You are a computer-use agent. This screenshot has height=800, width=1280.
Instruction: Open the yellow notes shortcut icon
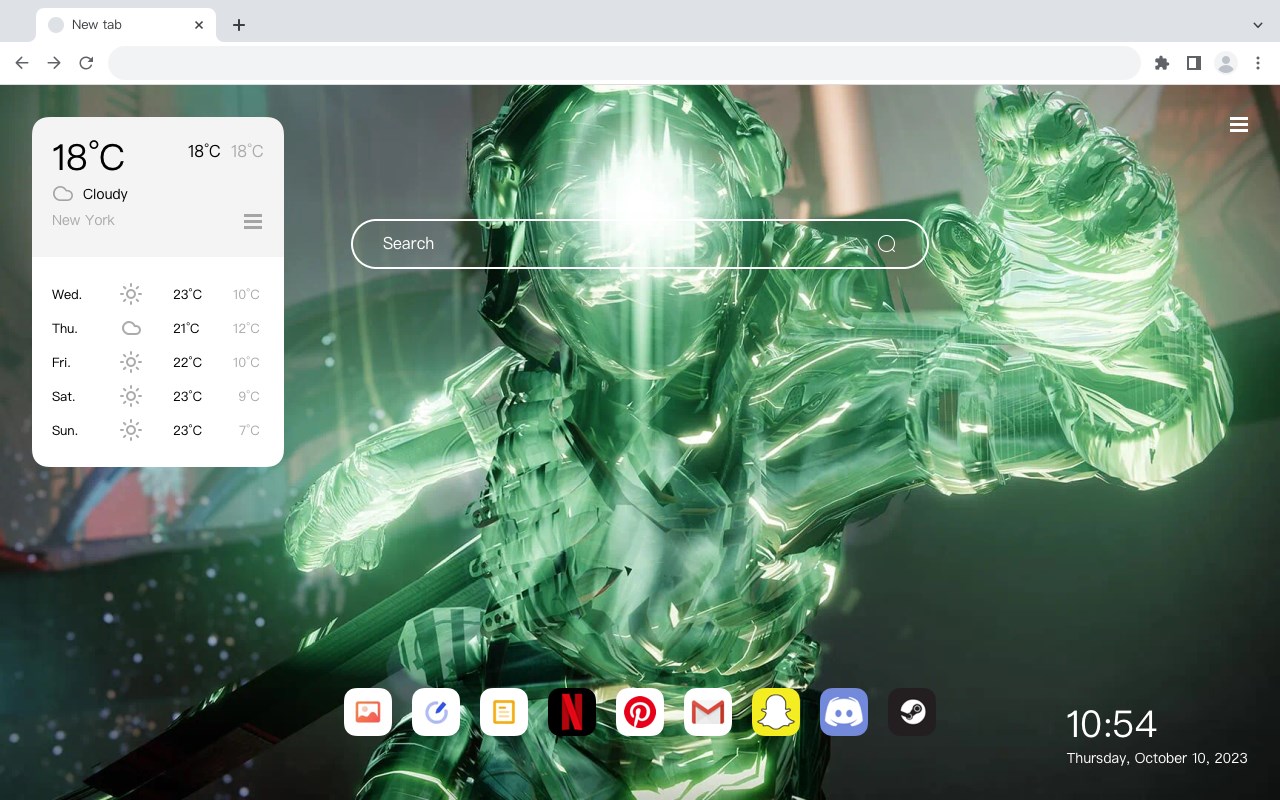point(504,712)
